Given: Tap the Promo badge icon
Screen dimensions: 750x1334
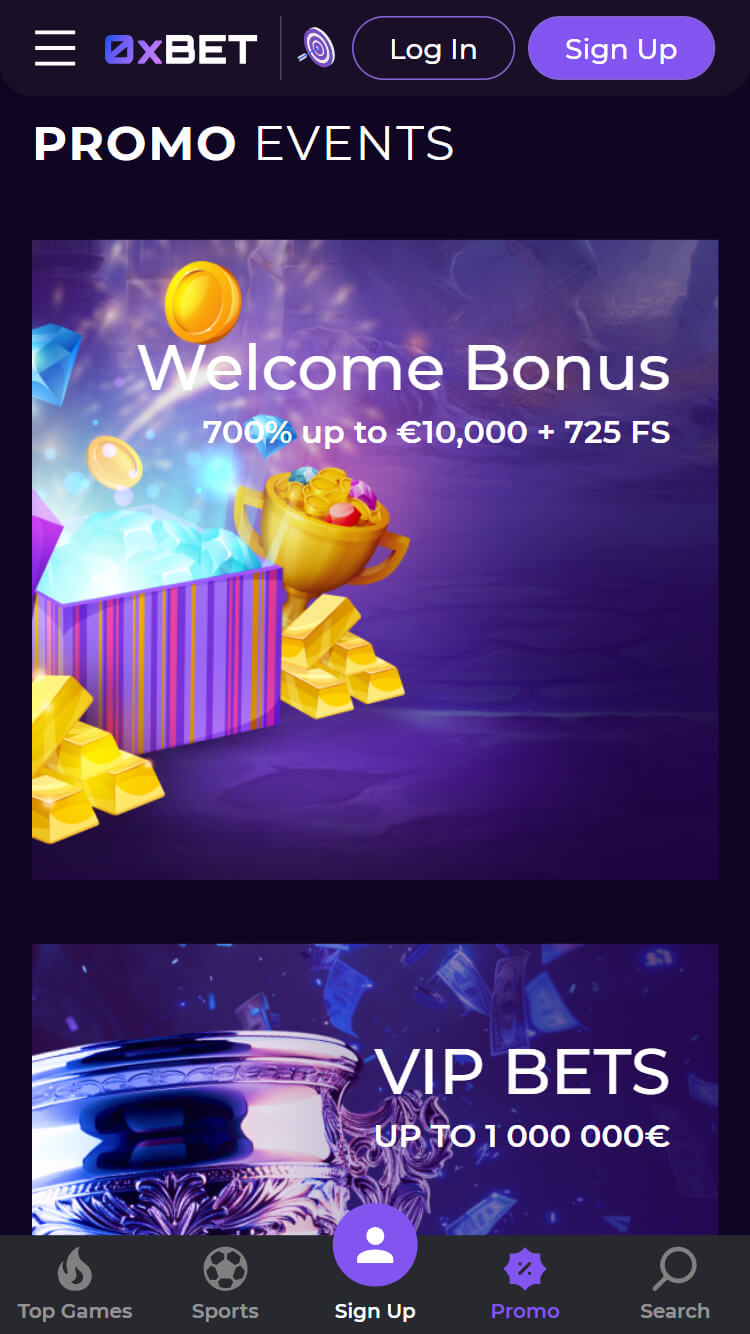Looking at the screenshot, I should pyautogui.click(x=525, y=1270).
